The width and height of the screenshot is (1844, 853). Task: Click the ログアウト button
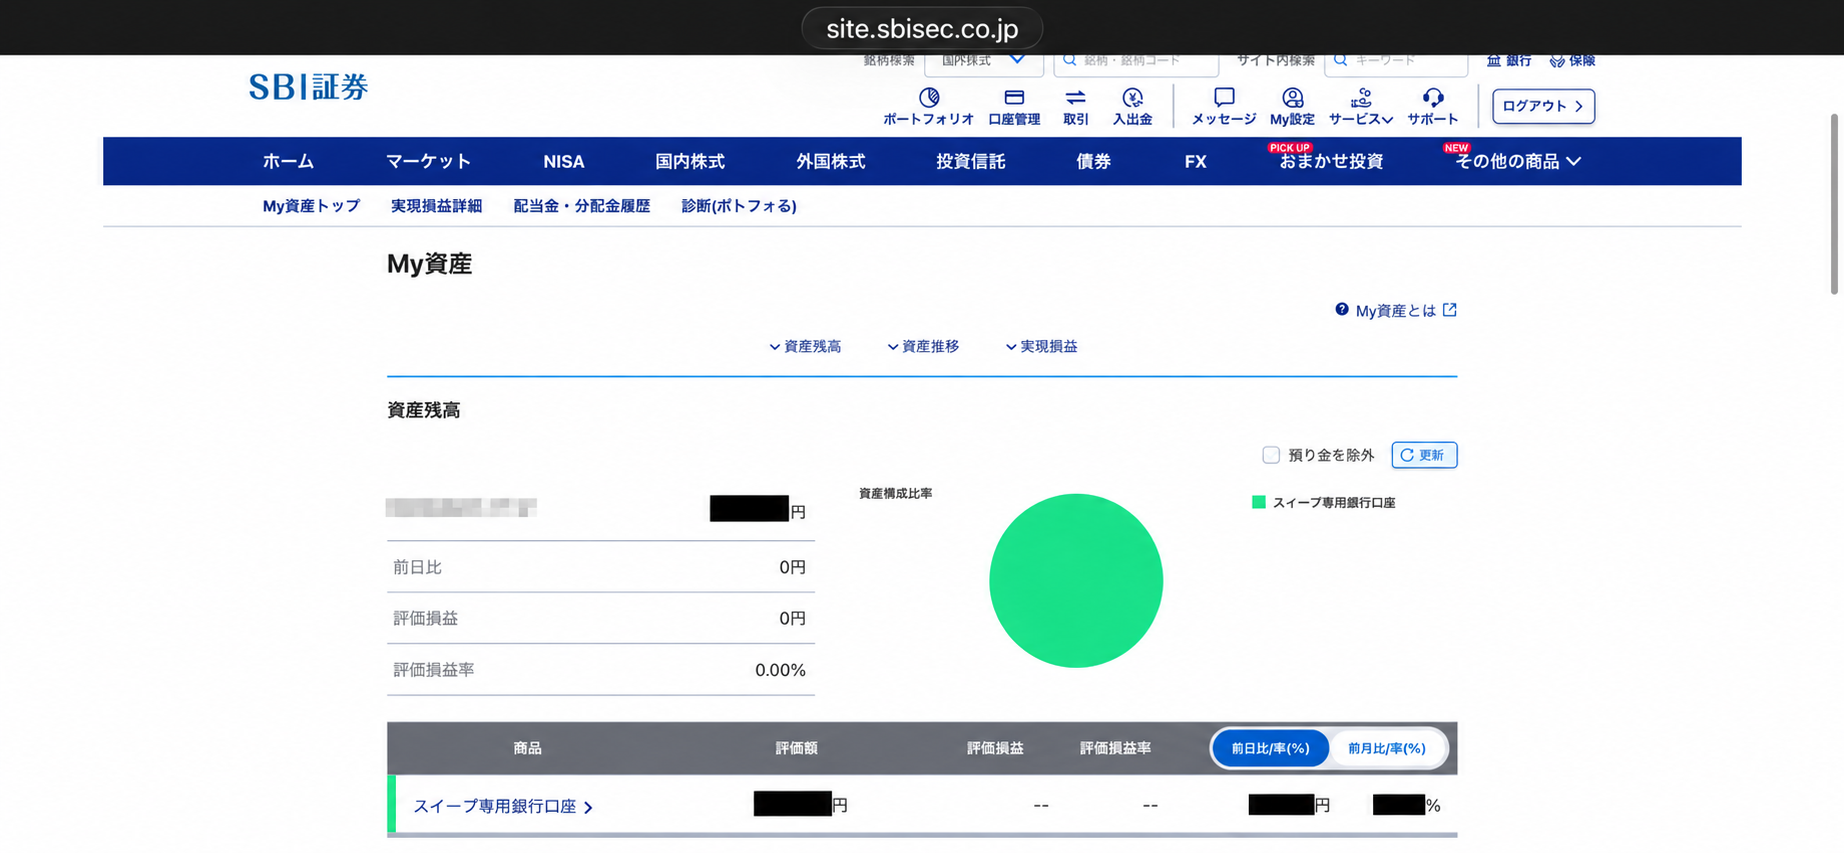click(x=1543, y=106)
